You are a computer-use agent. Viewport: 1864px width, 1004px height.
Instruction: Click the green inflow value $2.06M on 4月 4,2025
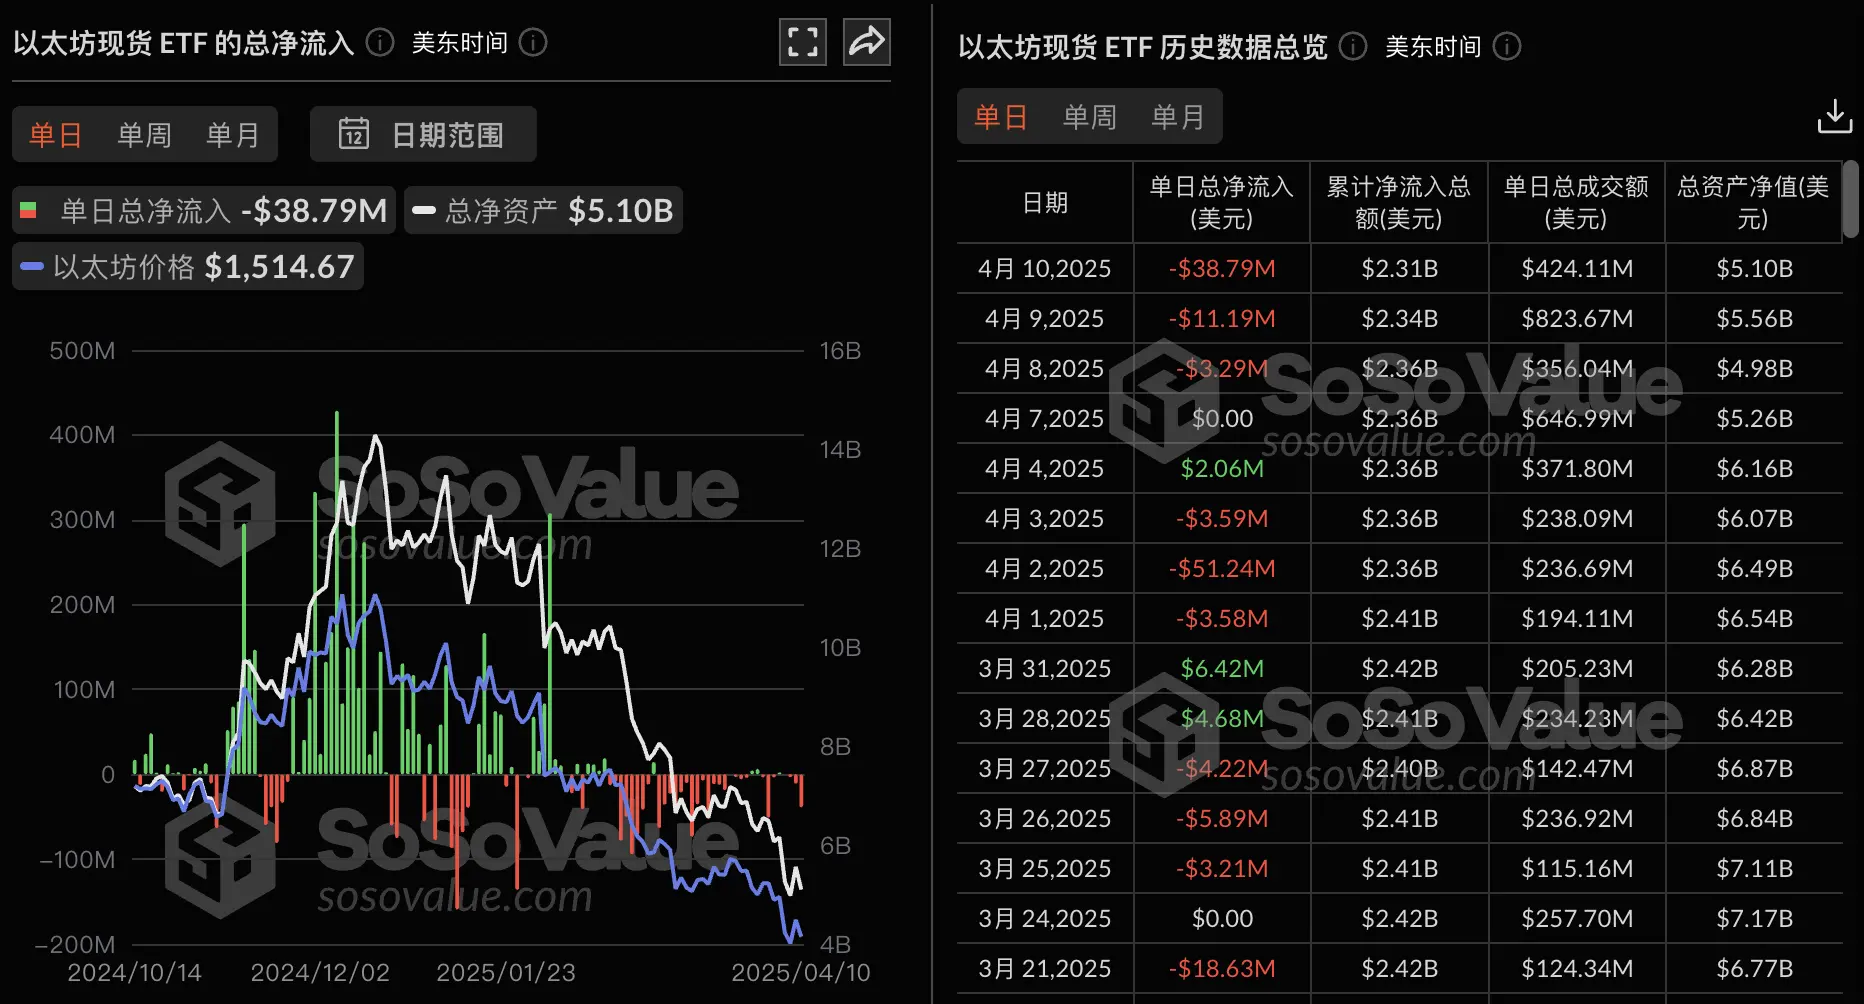(x=1221, y=468)
